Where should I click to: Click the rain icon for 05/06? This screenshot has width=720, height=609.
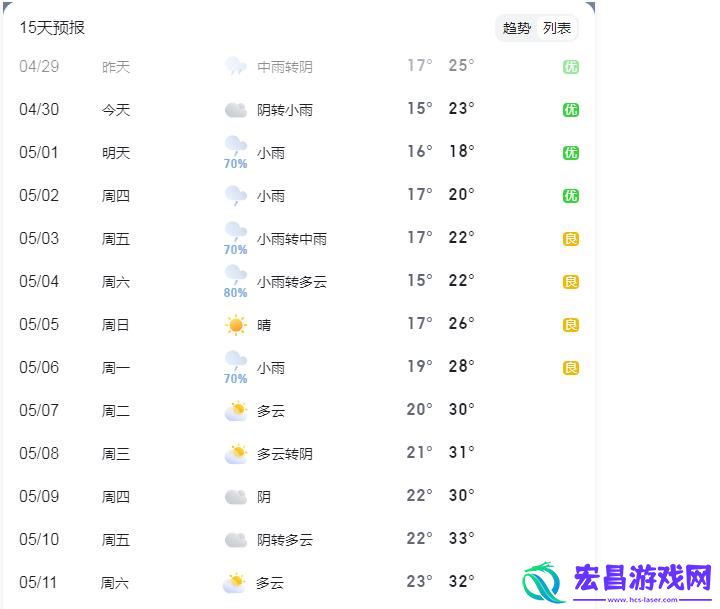click(x=236, y=361)
